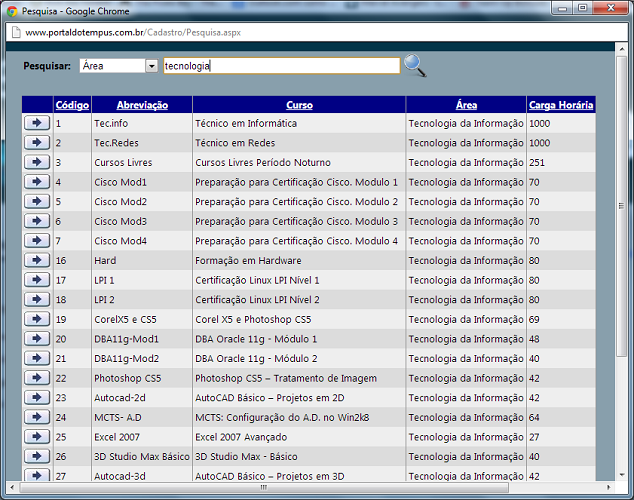Click the Chrome logo in title bar
The image size is (634, 500).
(12, 11)
